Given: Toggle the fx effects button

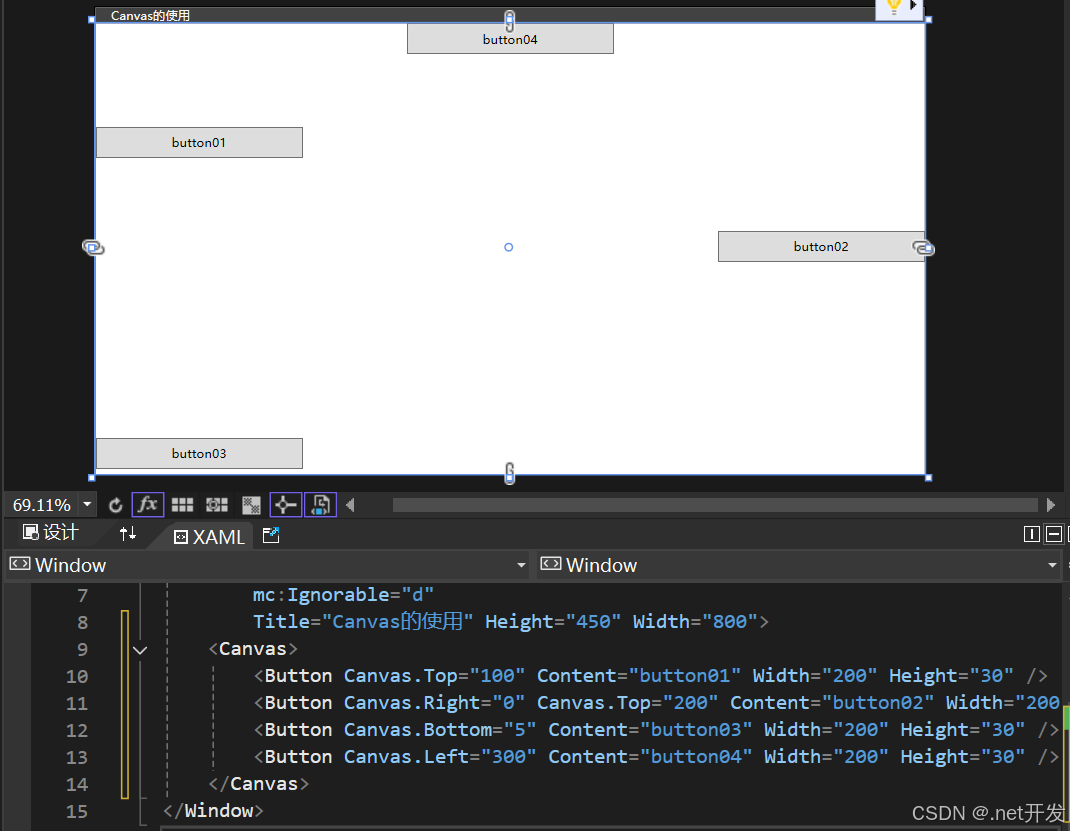Looking at the screenshot, I should [147, 505].
